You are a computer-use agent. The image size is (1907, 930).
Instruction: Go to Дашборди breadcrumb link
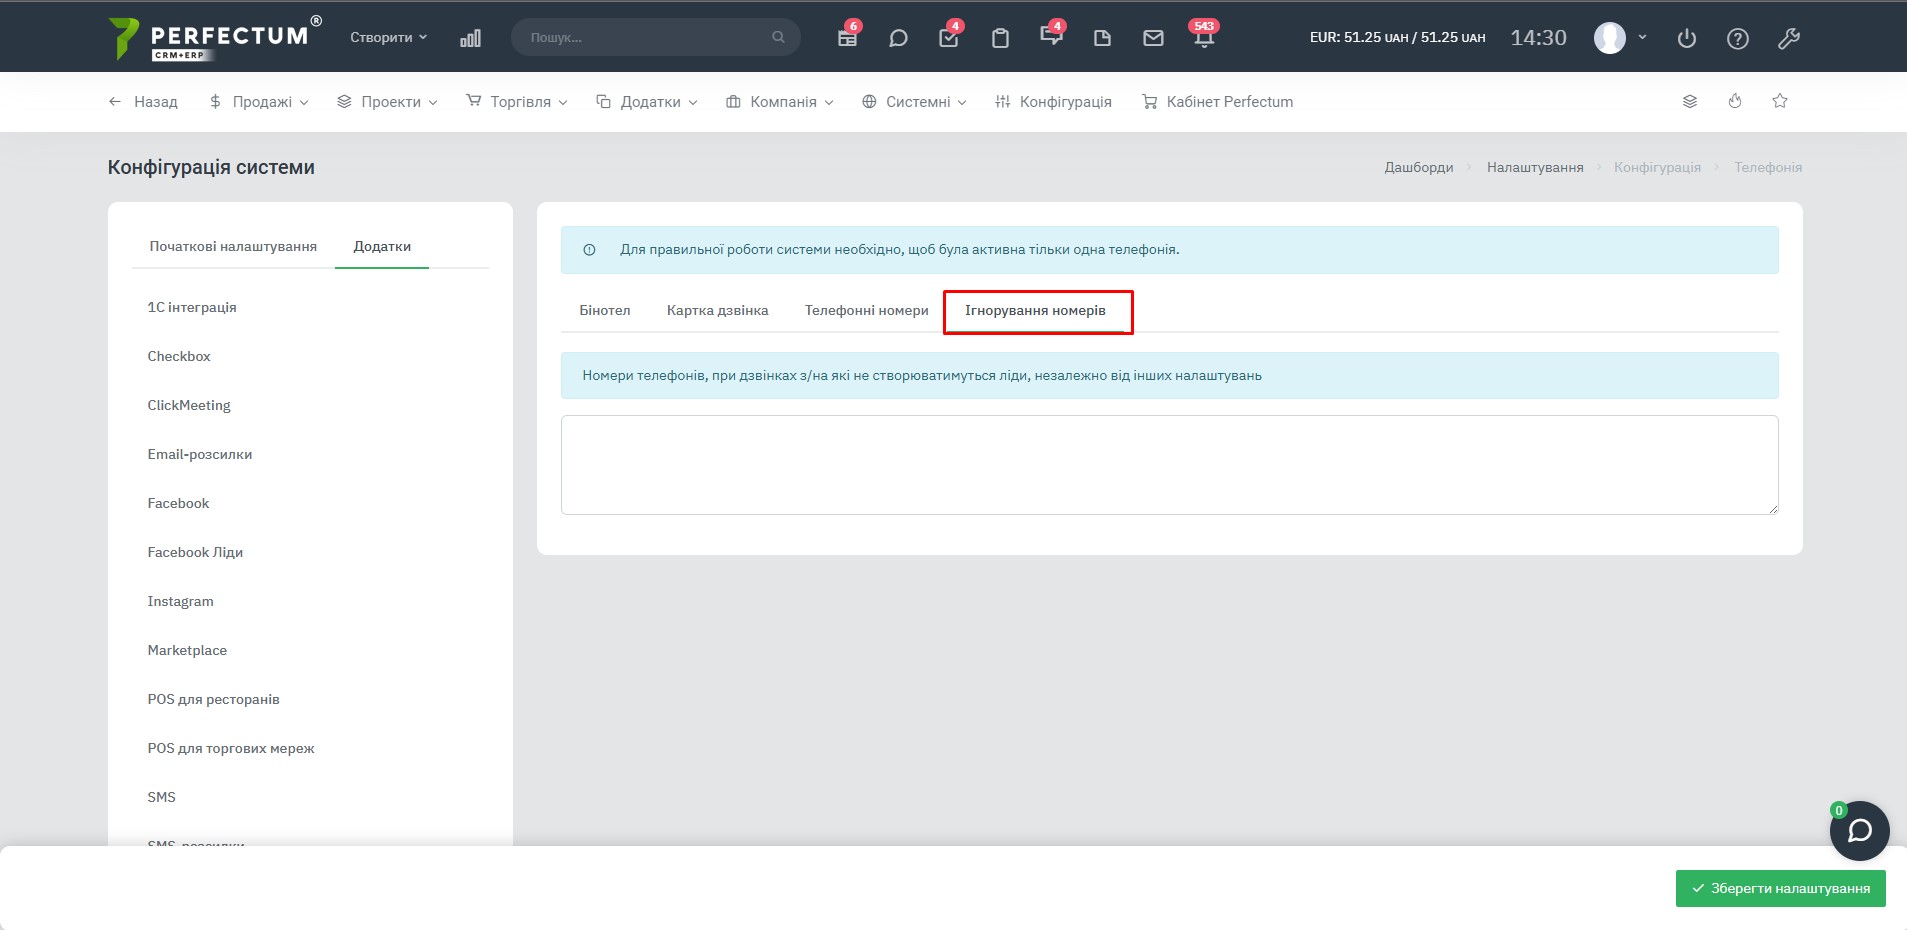pyautogui.click(x=1418, y=167)
